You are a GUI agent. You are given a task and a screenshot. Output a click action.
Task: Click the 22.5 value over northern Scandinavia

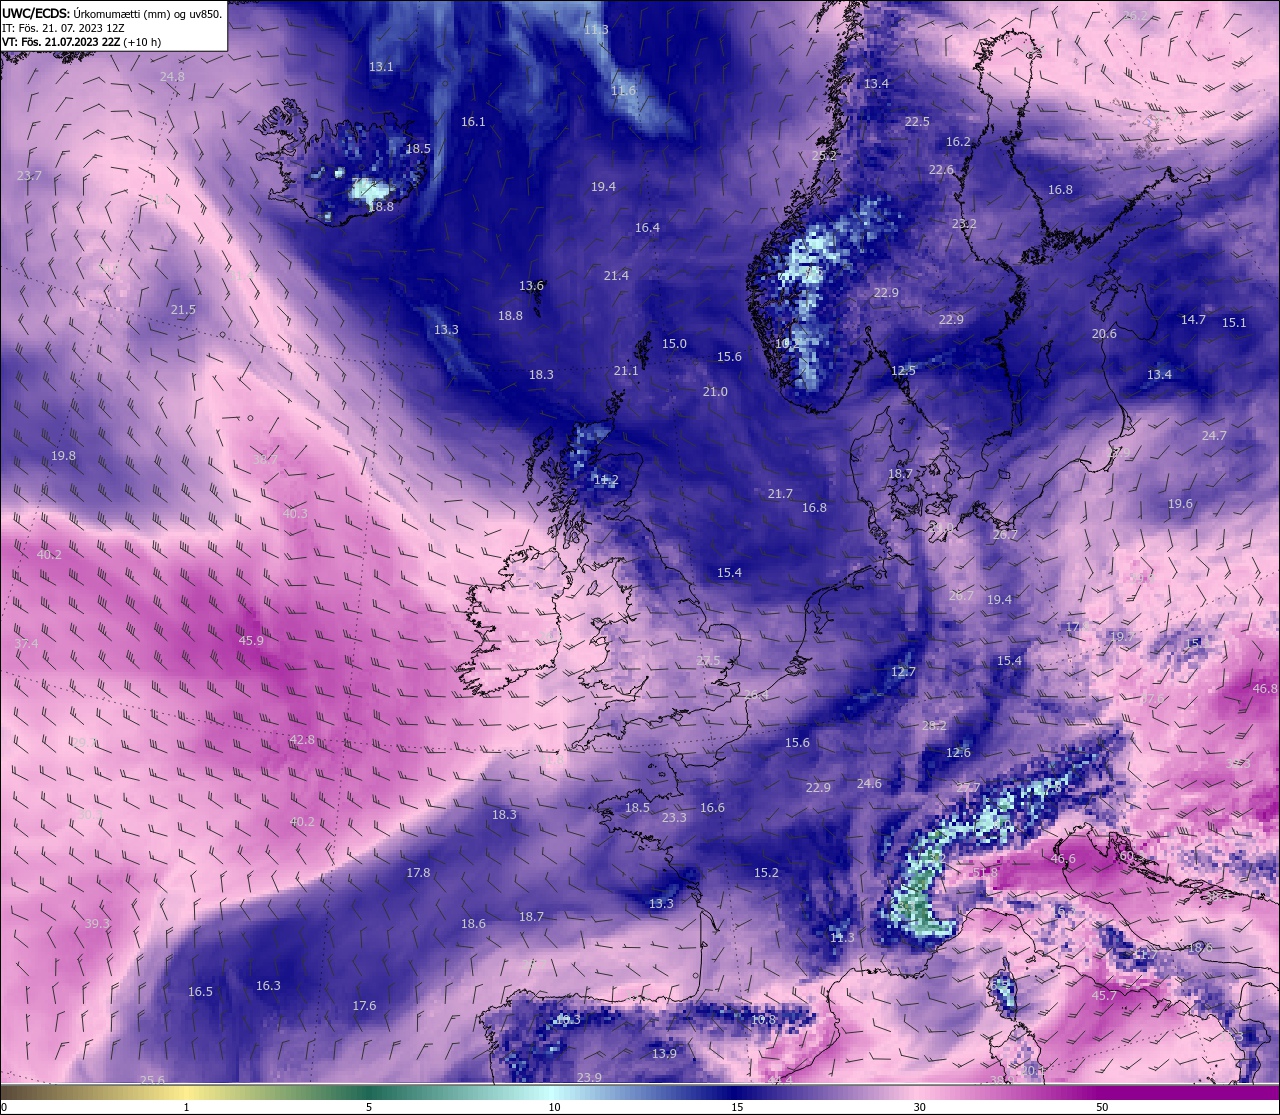point(917,122)
